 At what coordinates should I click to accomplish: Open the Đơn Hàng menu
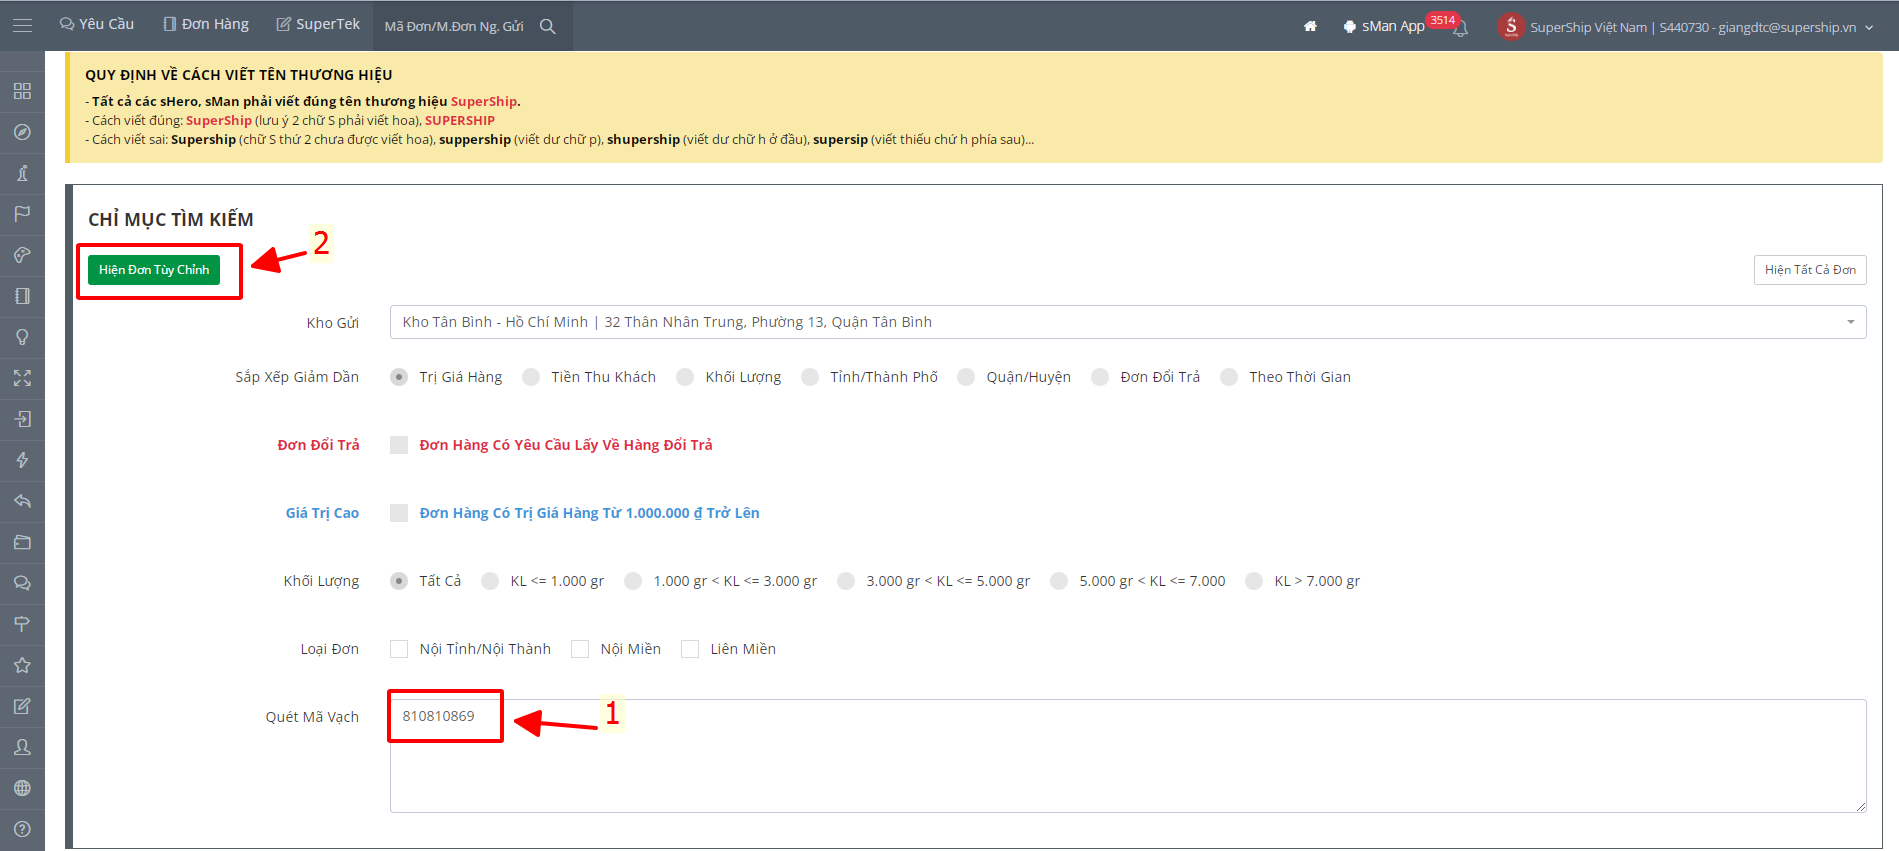pos(206,24)
